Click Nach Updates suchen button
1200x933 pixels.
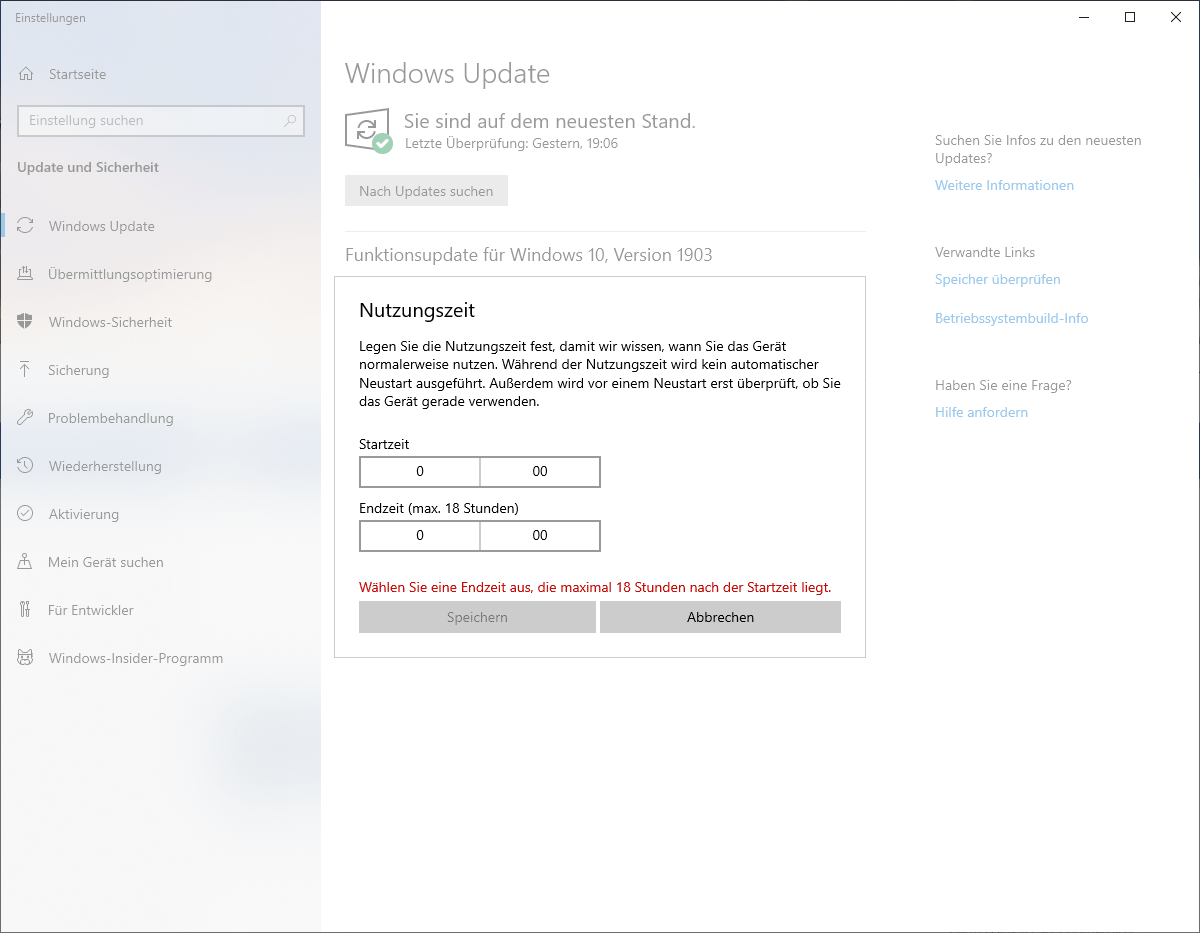pos(426,191)
